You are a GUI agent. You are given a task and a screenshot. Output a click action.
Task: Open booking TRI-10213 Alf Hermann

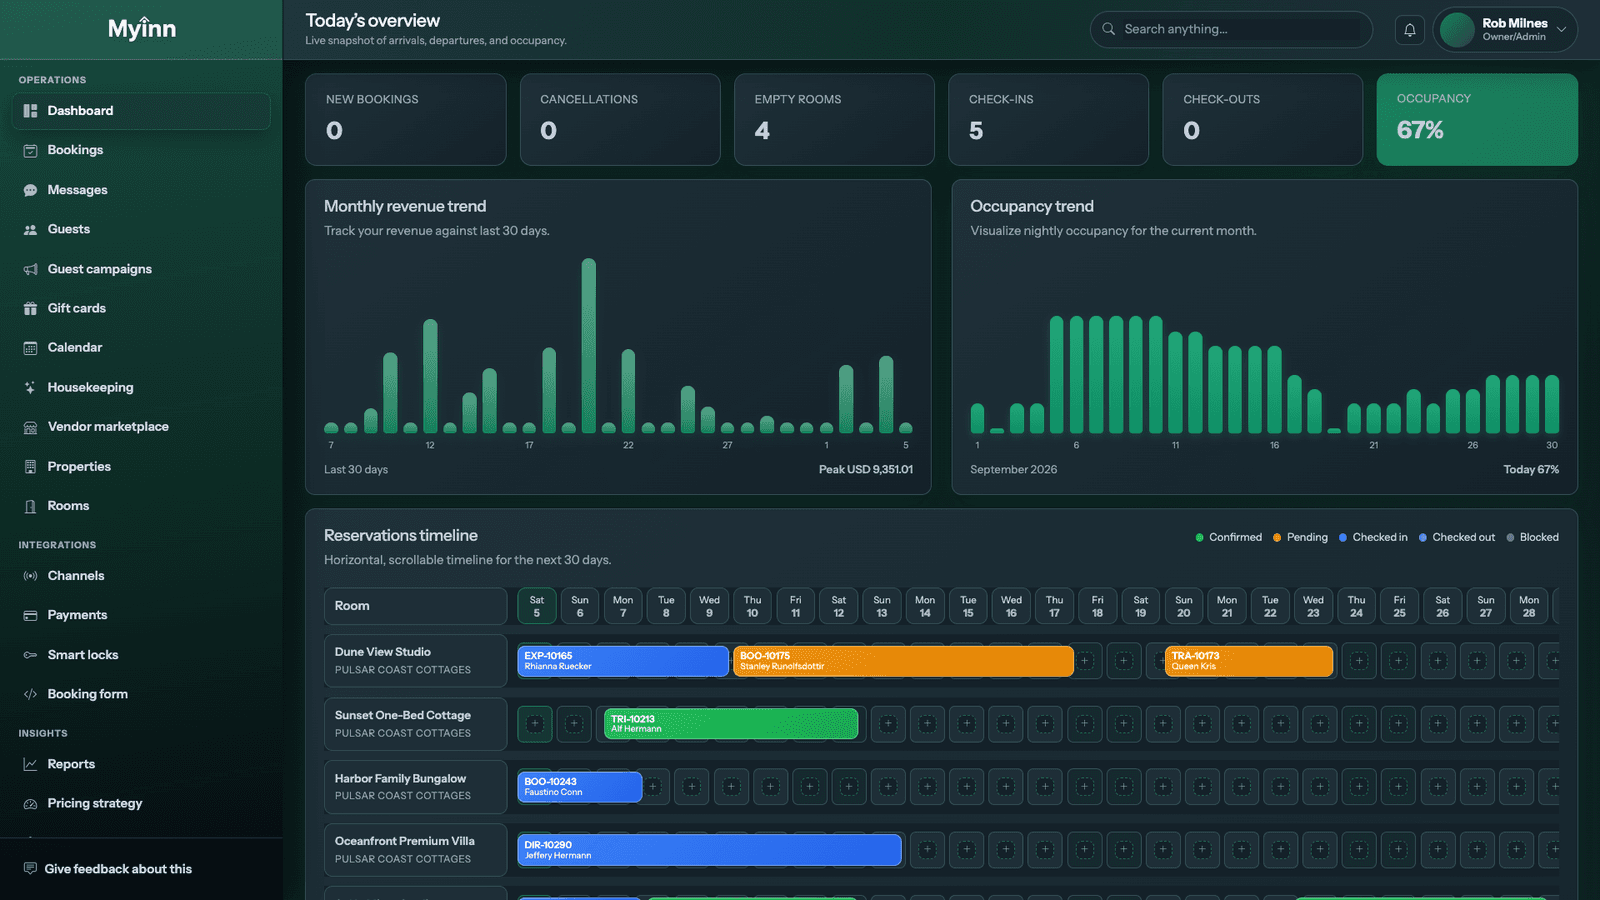(x=731, y=724)
